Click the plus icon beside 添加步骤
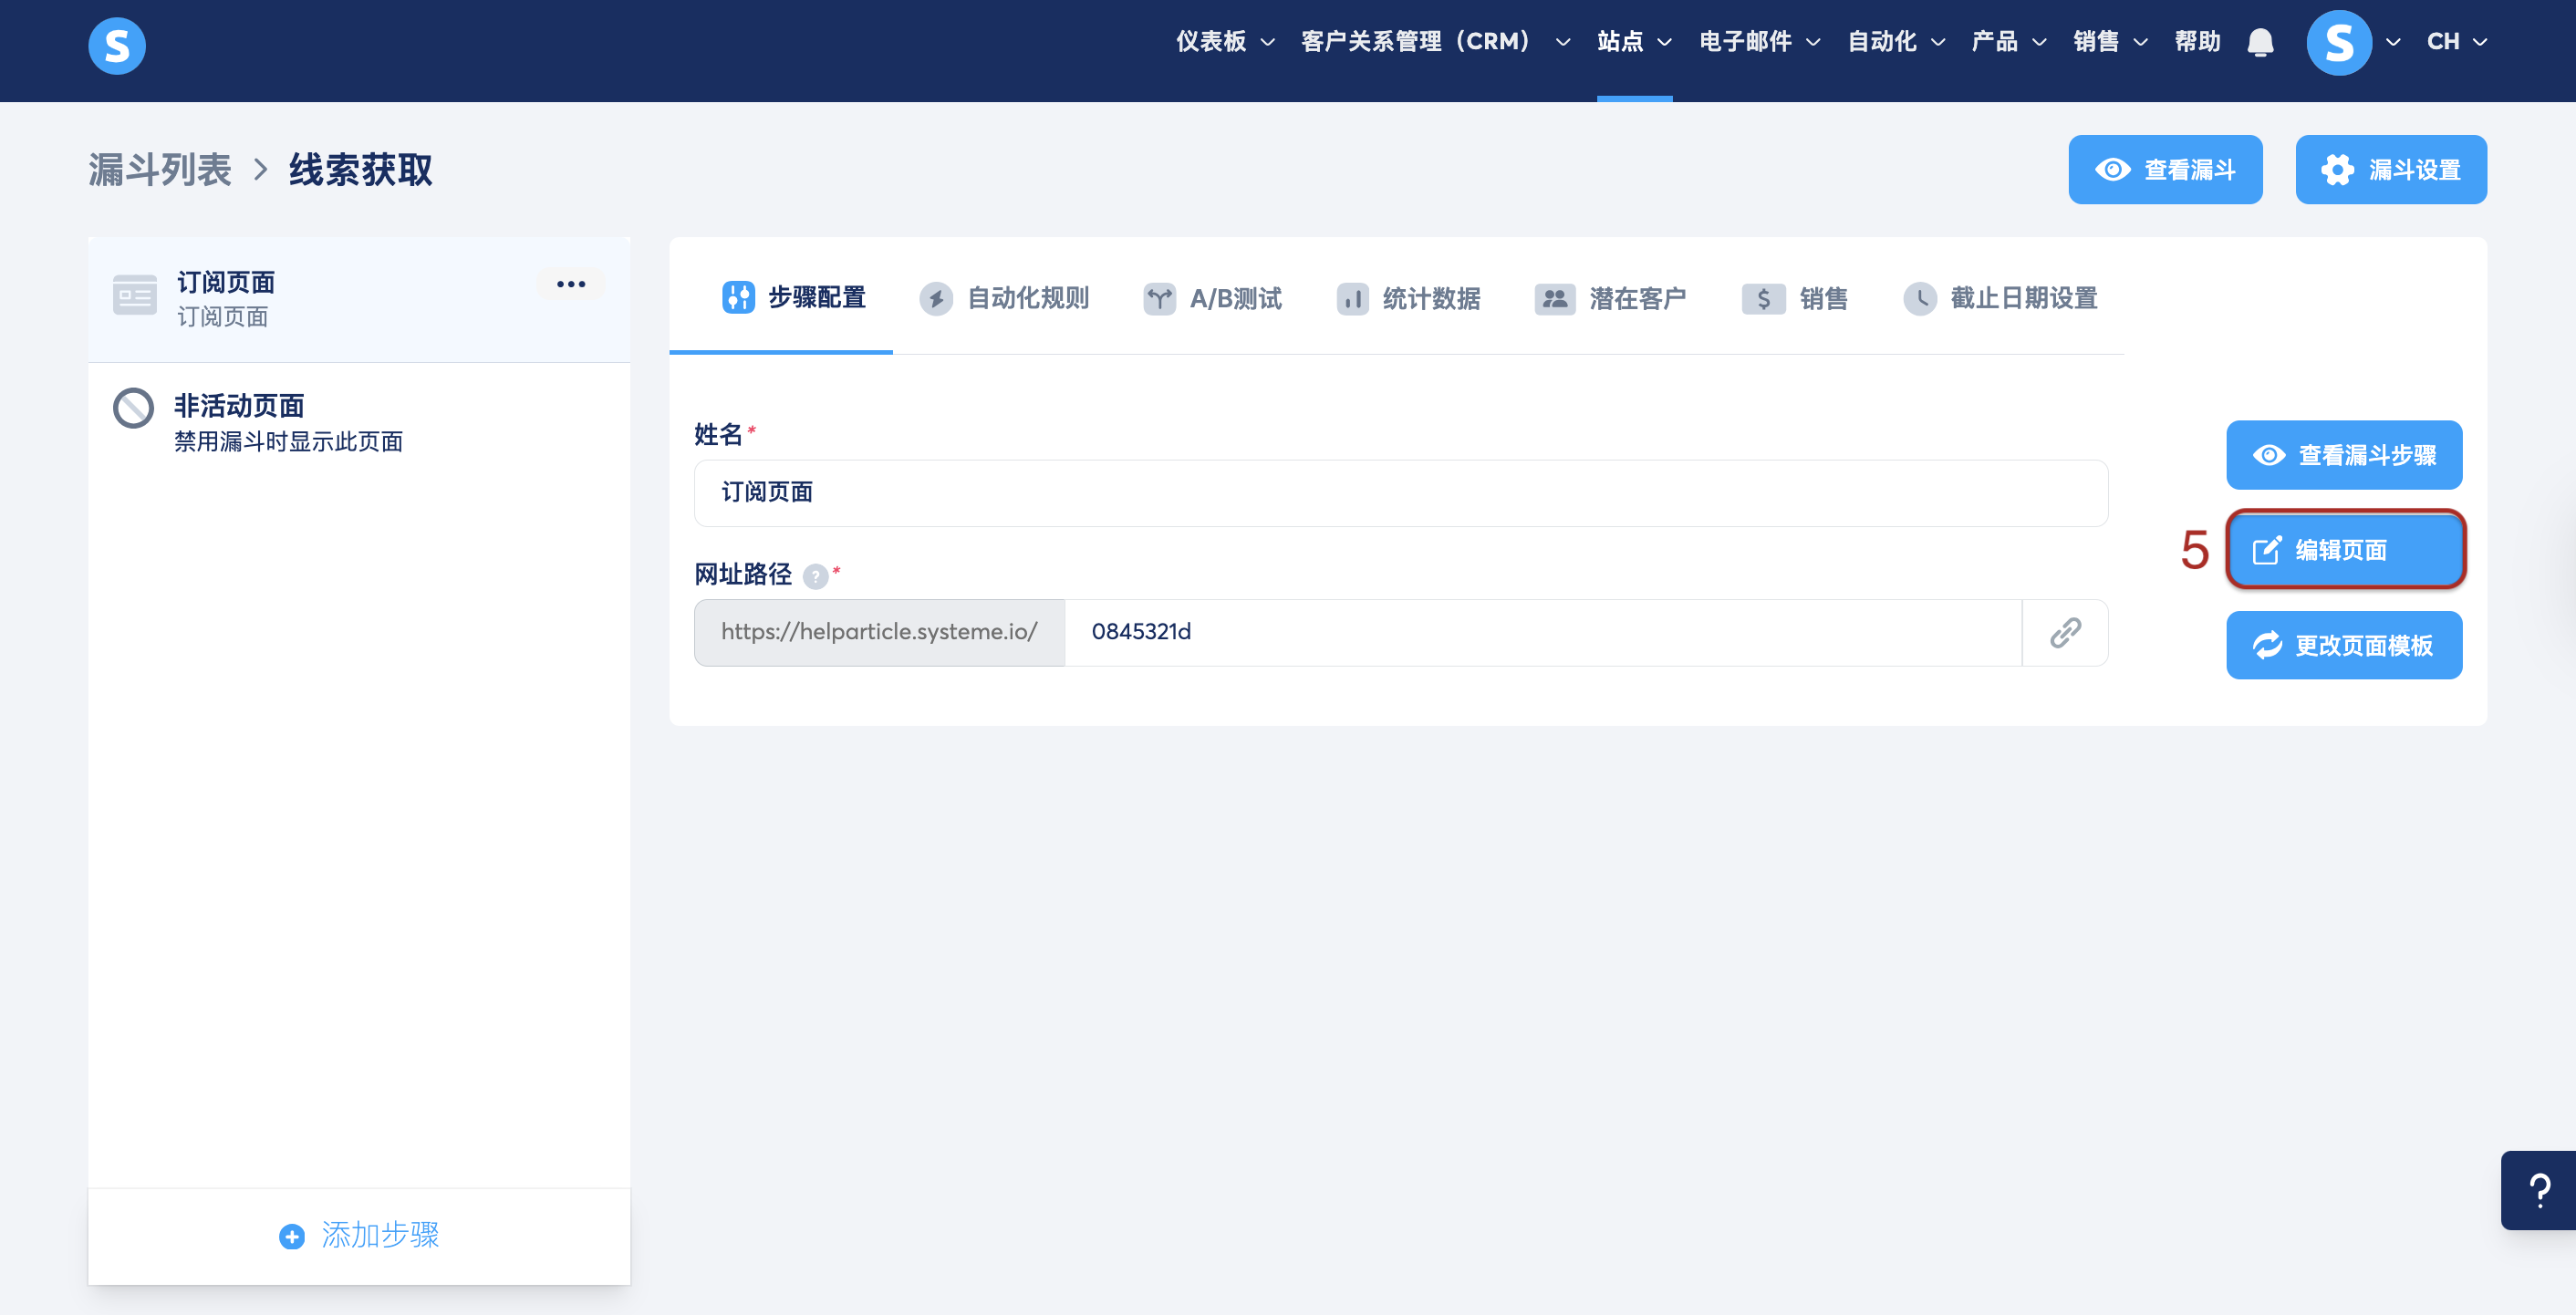The height and width of the screenshot is (1315, 2576). [x=292, y=1236]
